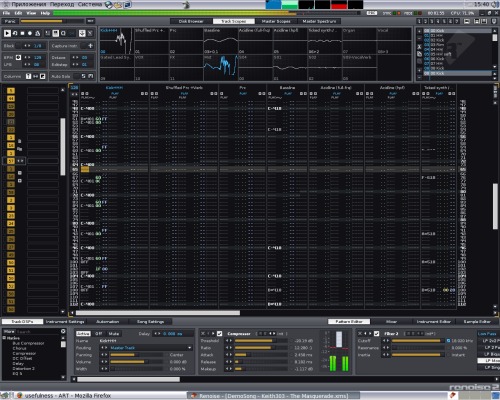Stop playback with the Stop button

[x=22, y=33]
